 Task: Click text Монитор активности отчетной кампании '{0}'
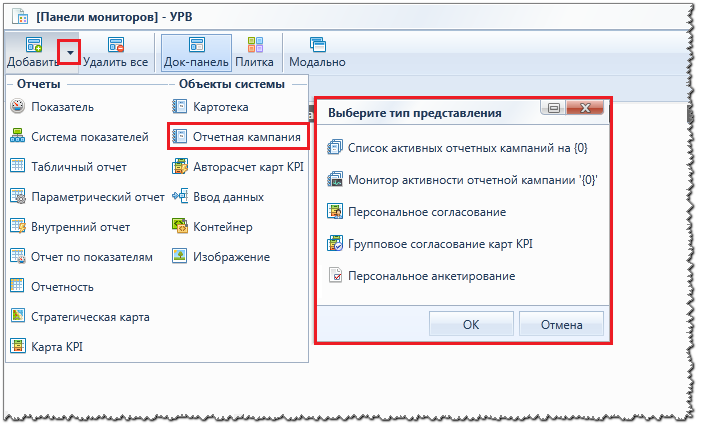coord(473,180)
